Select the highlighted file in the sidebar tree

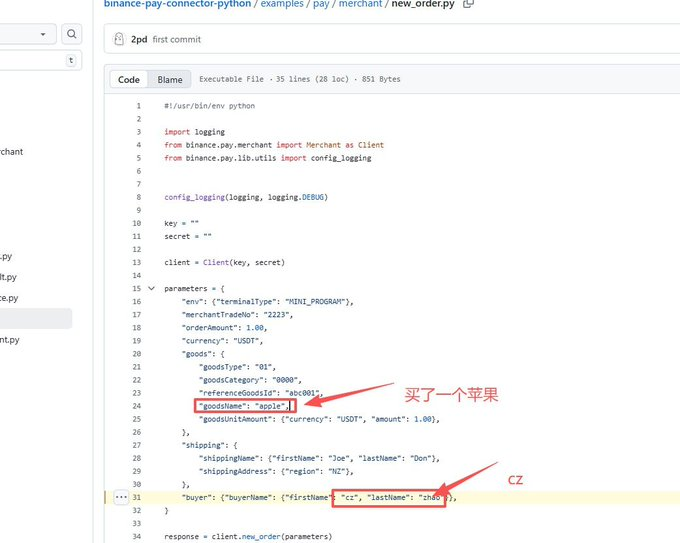click(36, 319)
